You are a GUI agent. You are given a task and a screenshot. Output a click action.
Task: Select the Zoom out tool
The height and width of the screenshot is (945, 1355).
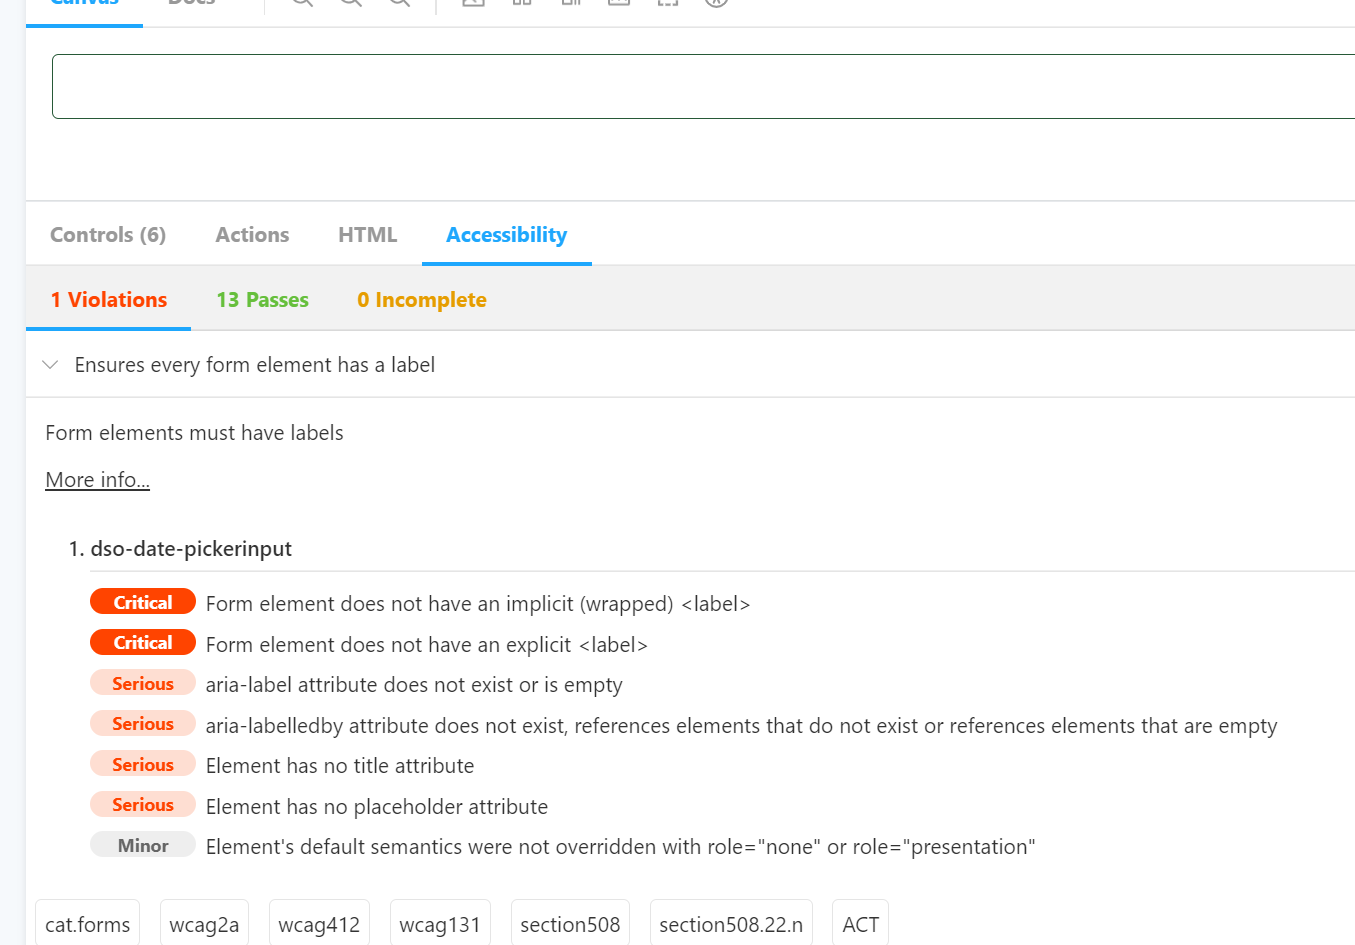(x=350, y=4)
